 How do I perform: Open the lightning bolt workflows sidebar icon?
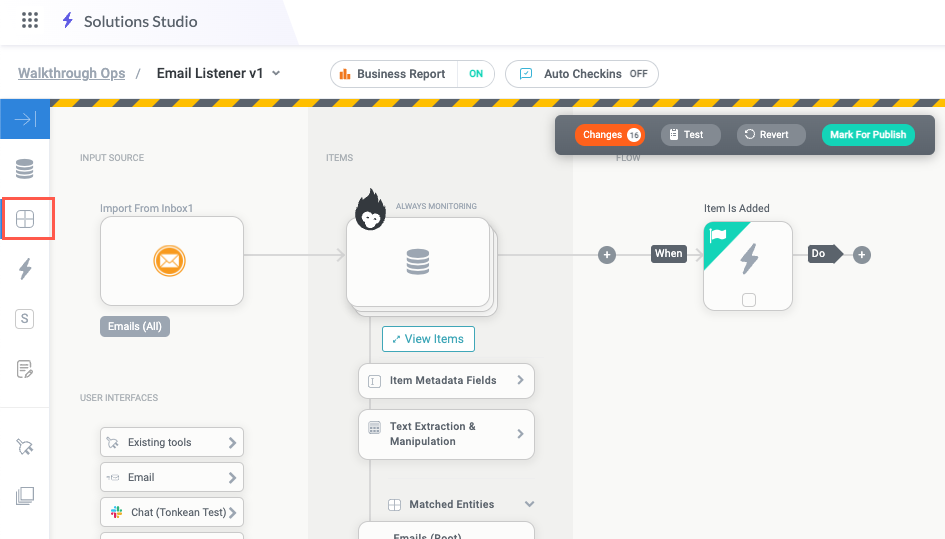point(25,268)
